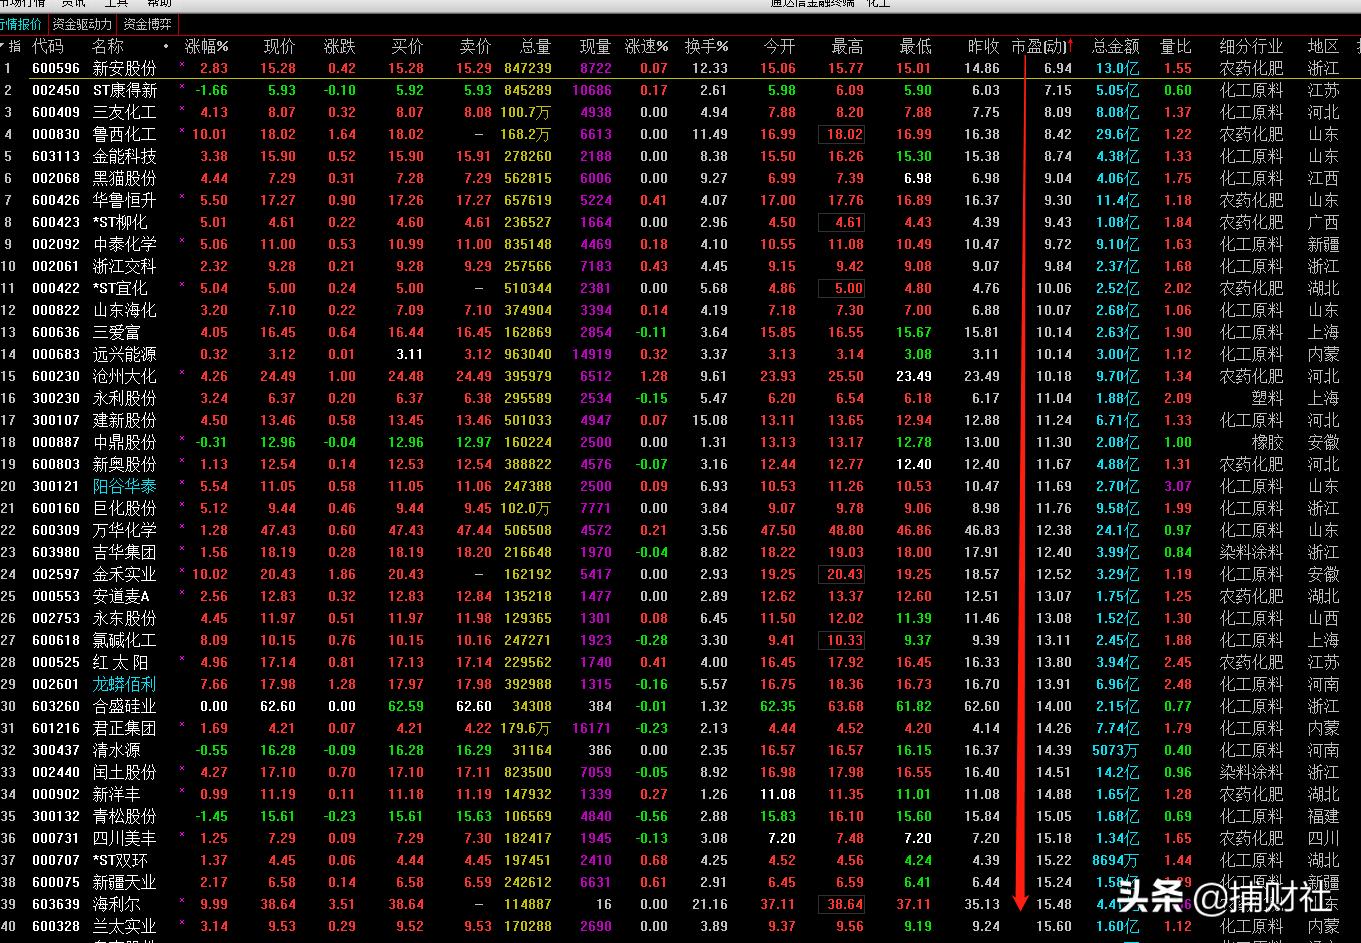This screenshot has width=1361, height=943.
Task: Select the stock row 黑猫股份
Action: click(124, 178)
